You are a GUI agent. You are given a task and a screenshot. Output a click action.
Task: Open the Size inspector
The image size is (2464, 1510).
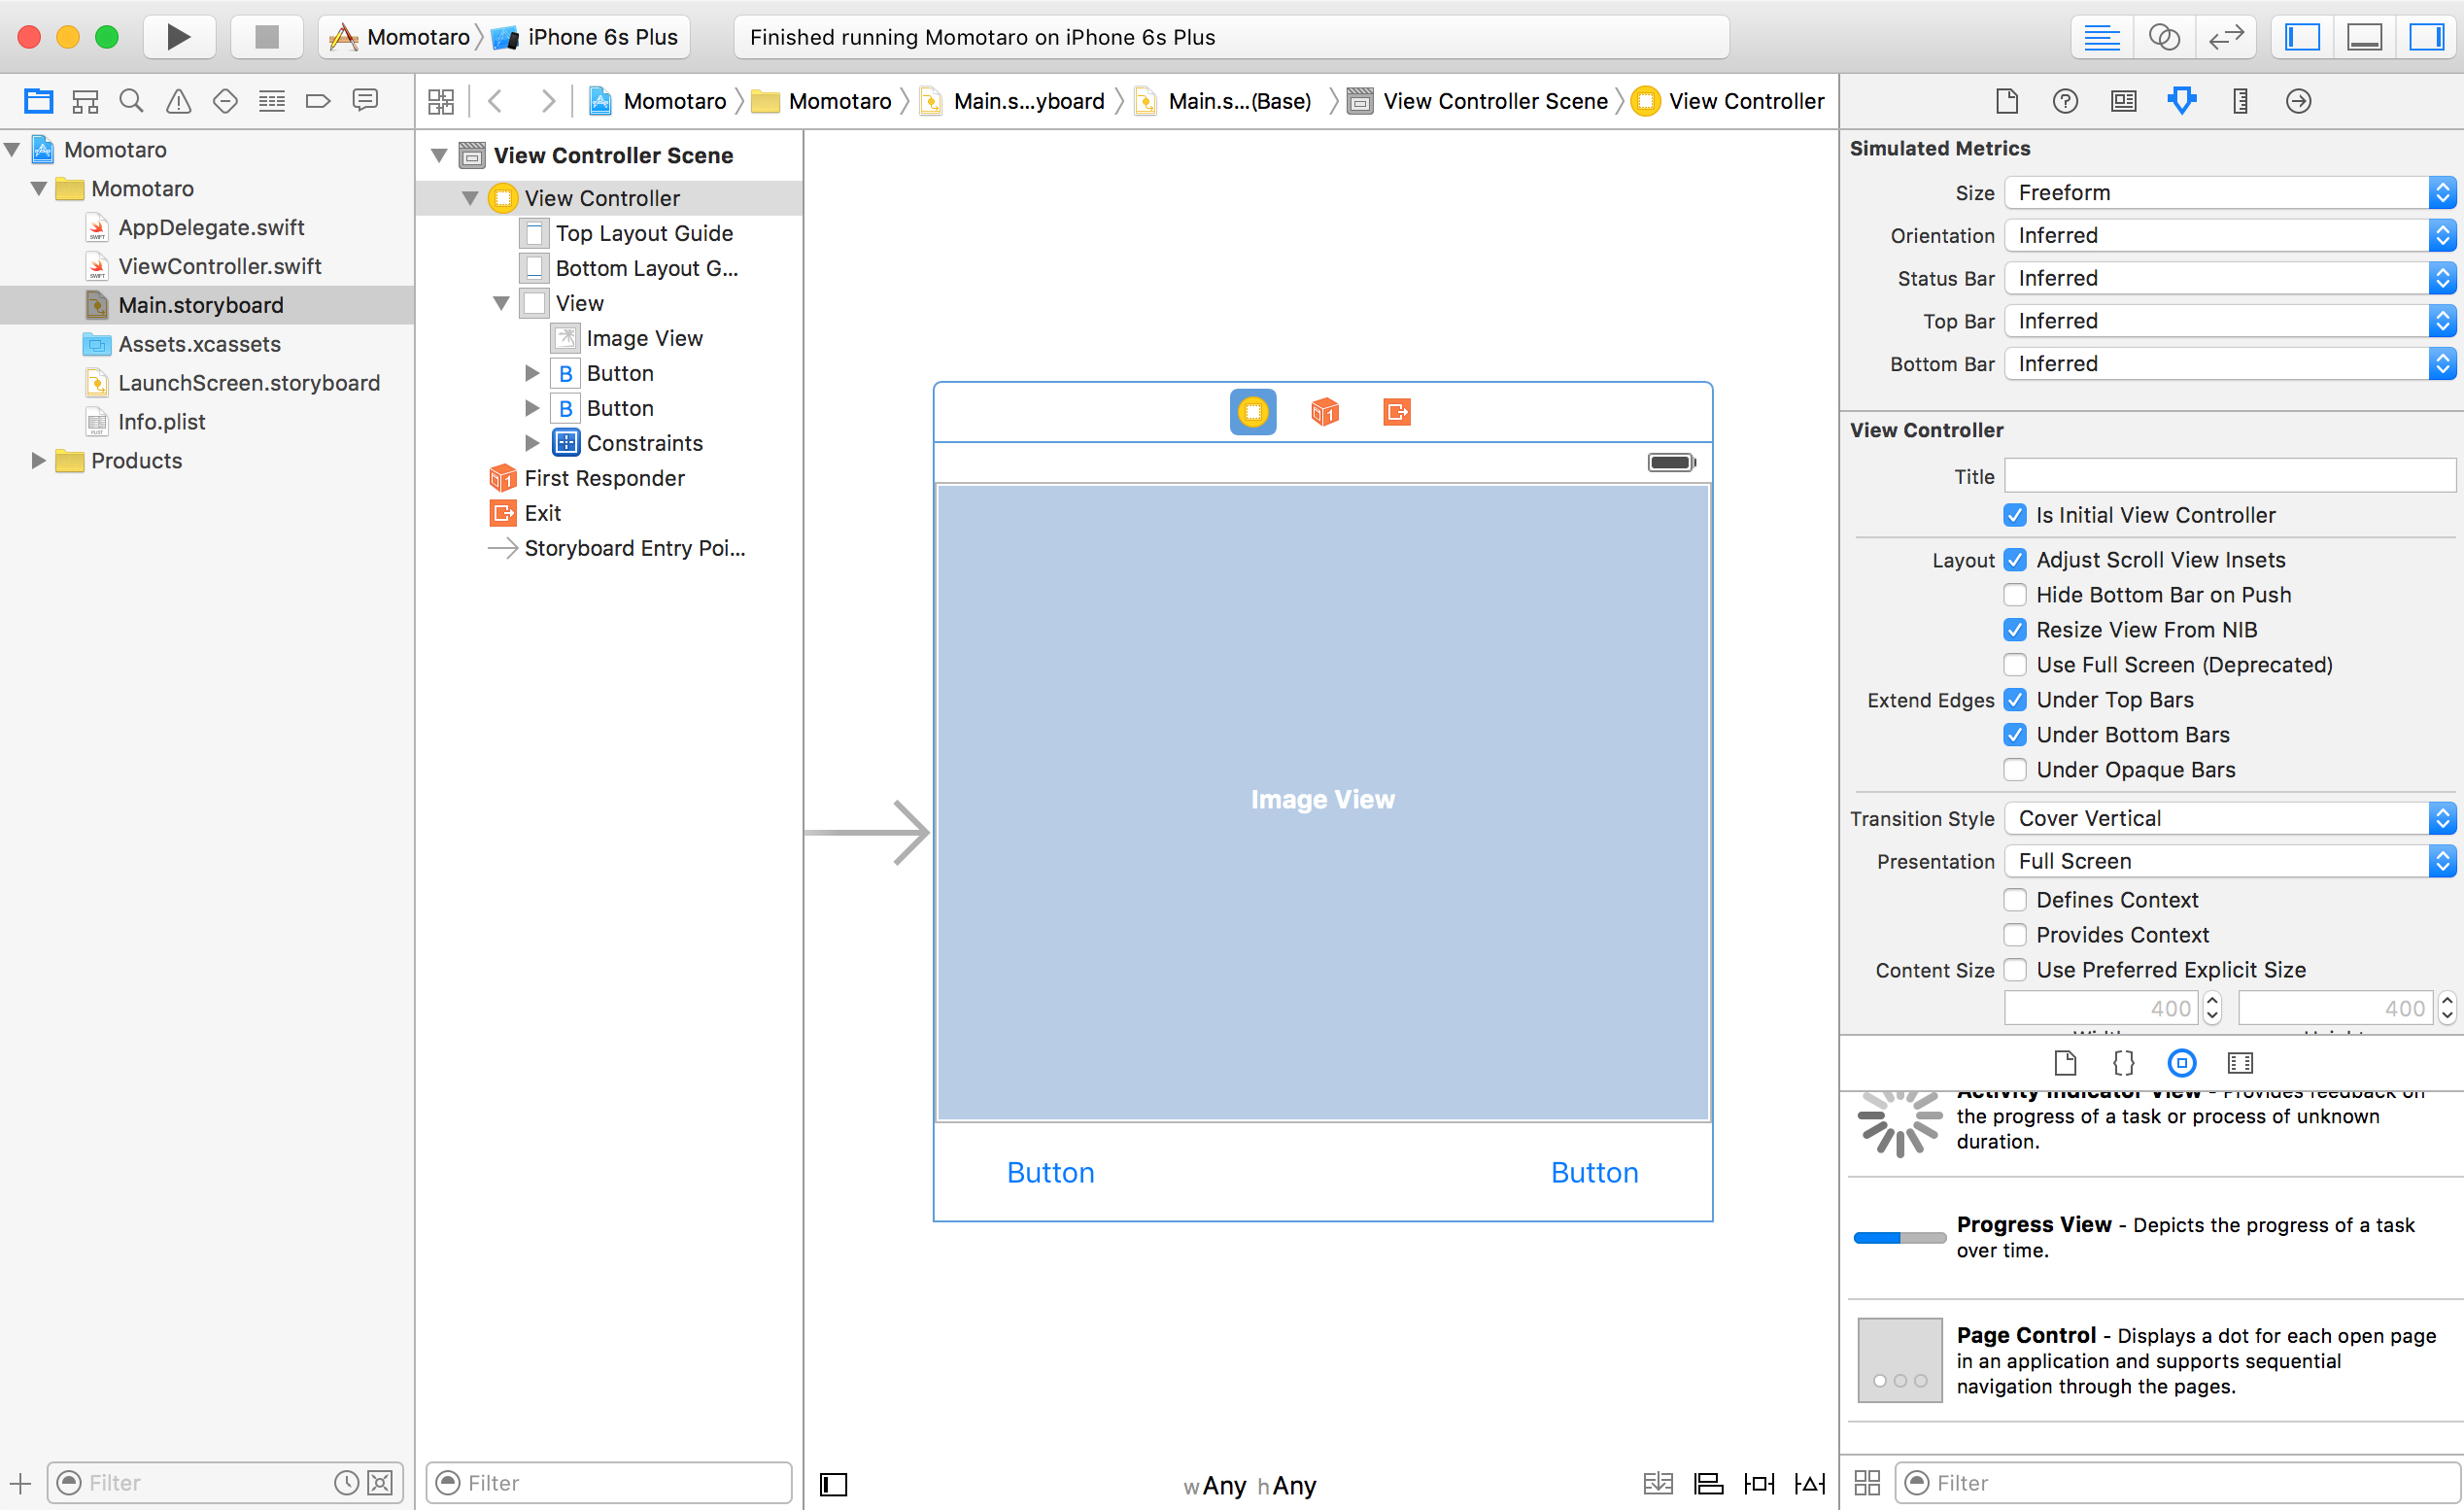2240,100
